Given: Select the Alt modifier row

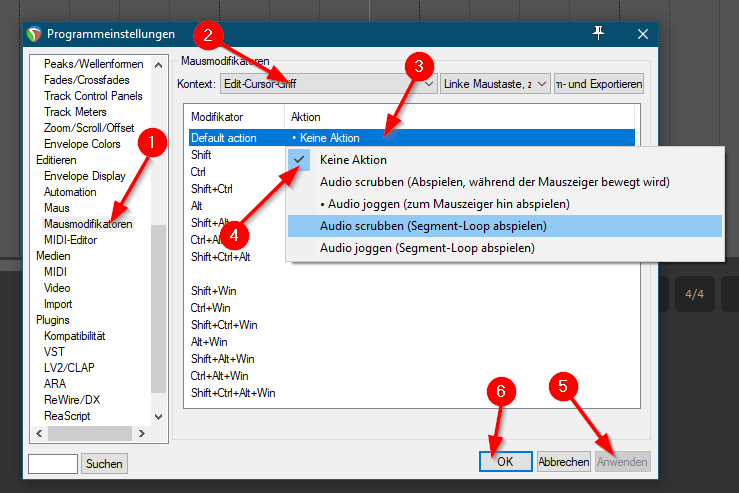Looking at the screenshot, I should pyautogui.click(x=197, y=205).
